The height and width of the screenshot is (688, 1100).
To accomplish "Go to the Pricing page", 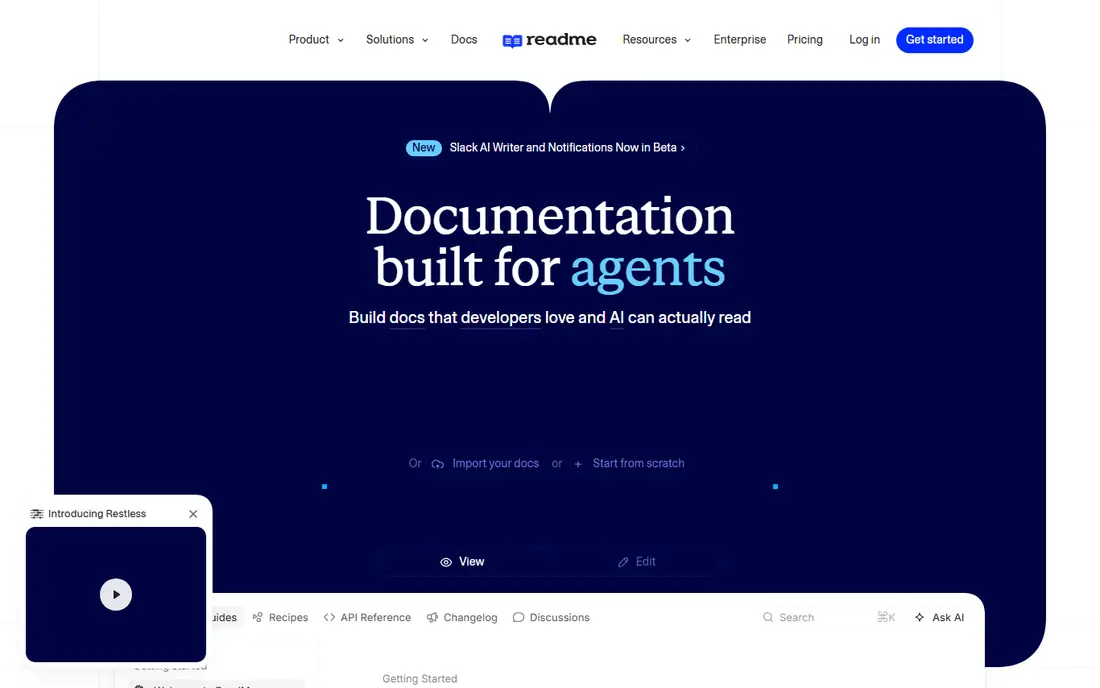I will click(x=805, y=40).
